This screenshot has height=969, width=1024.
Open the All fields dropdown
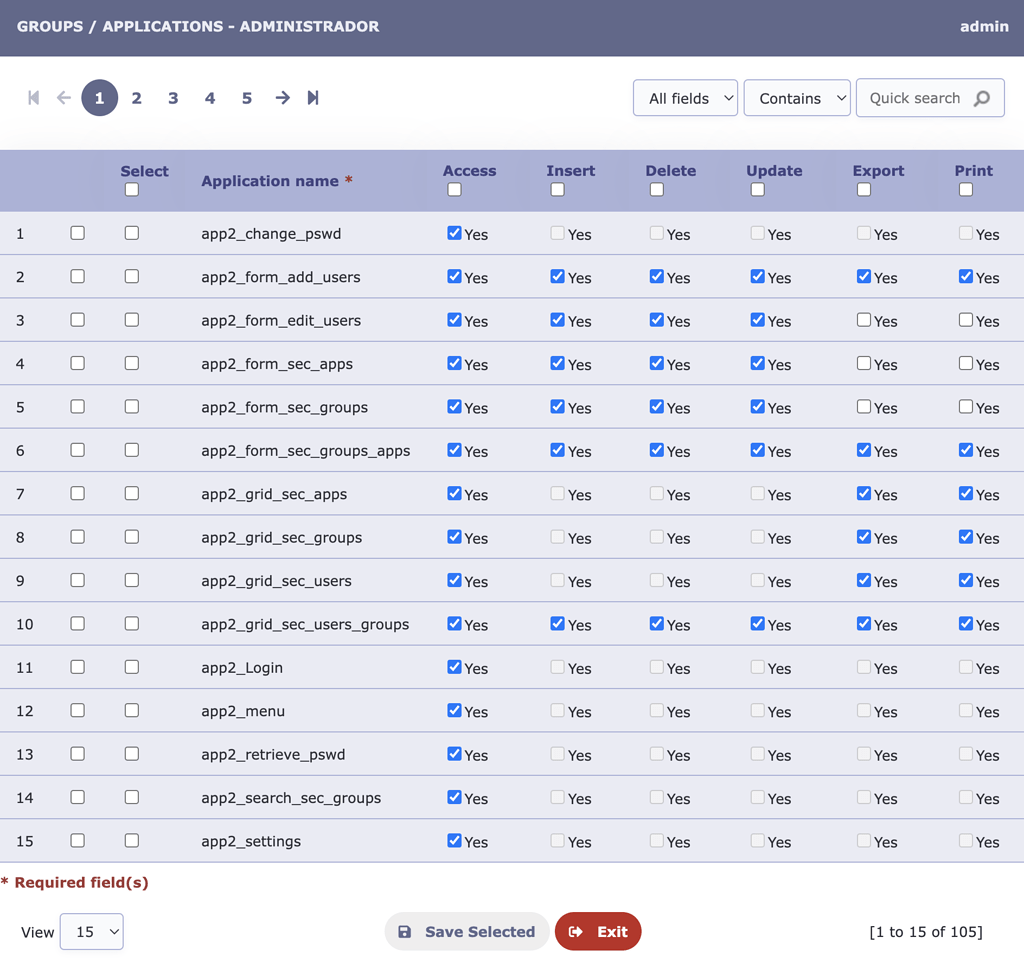click(x=685, y=98)
